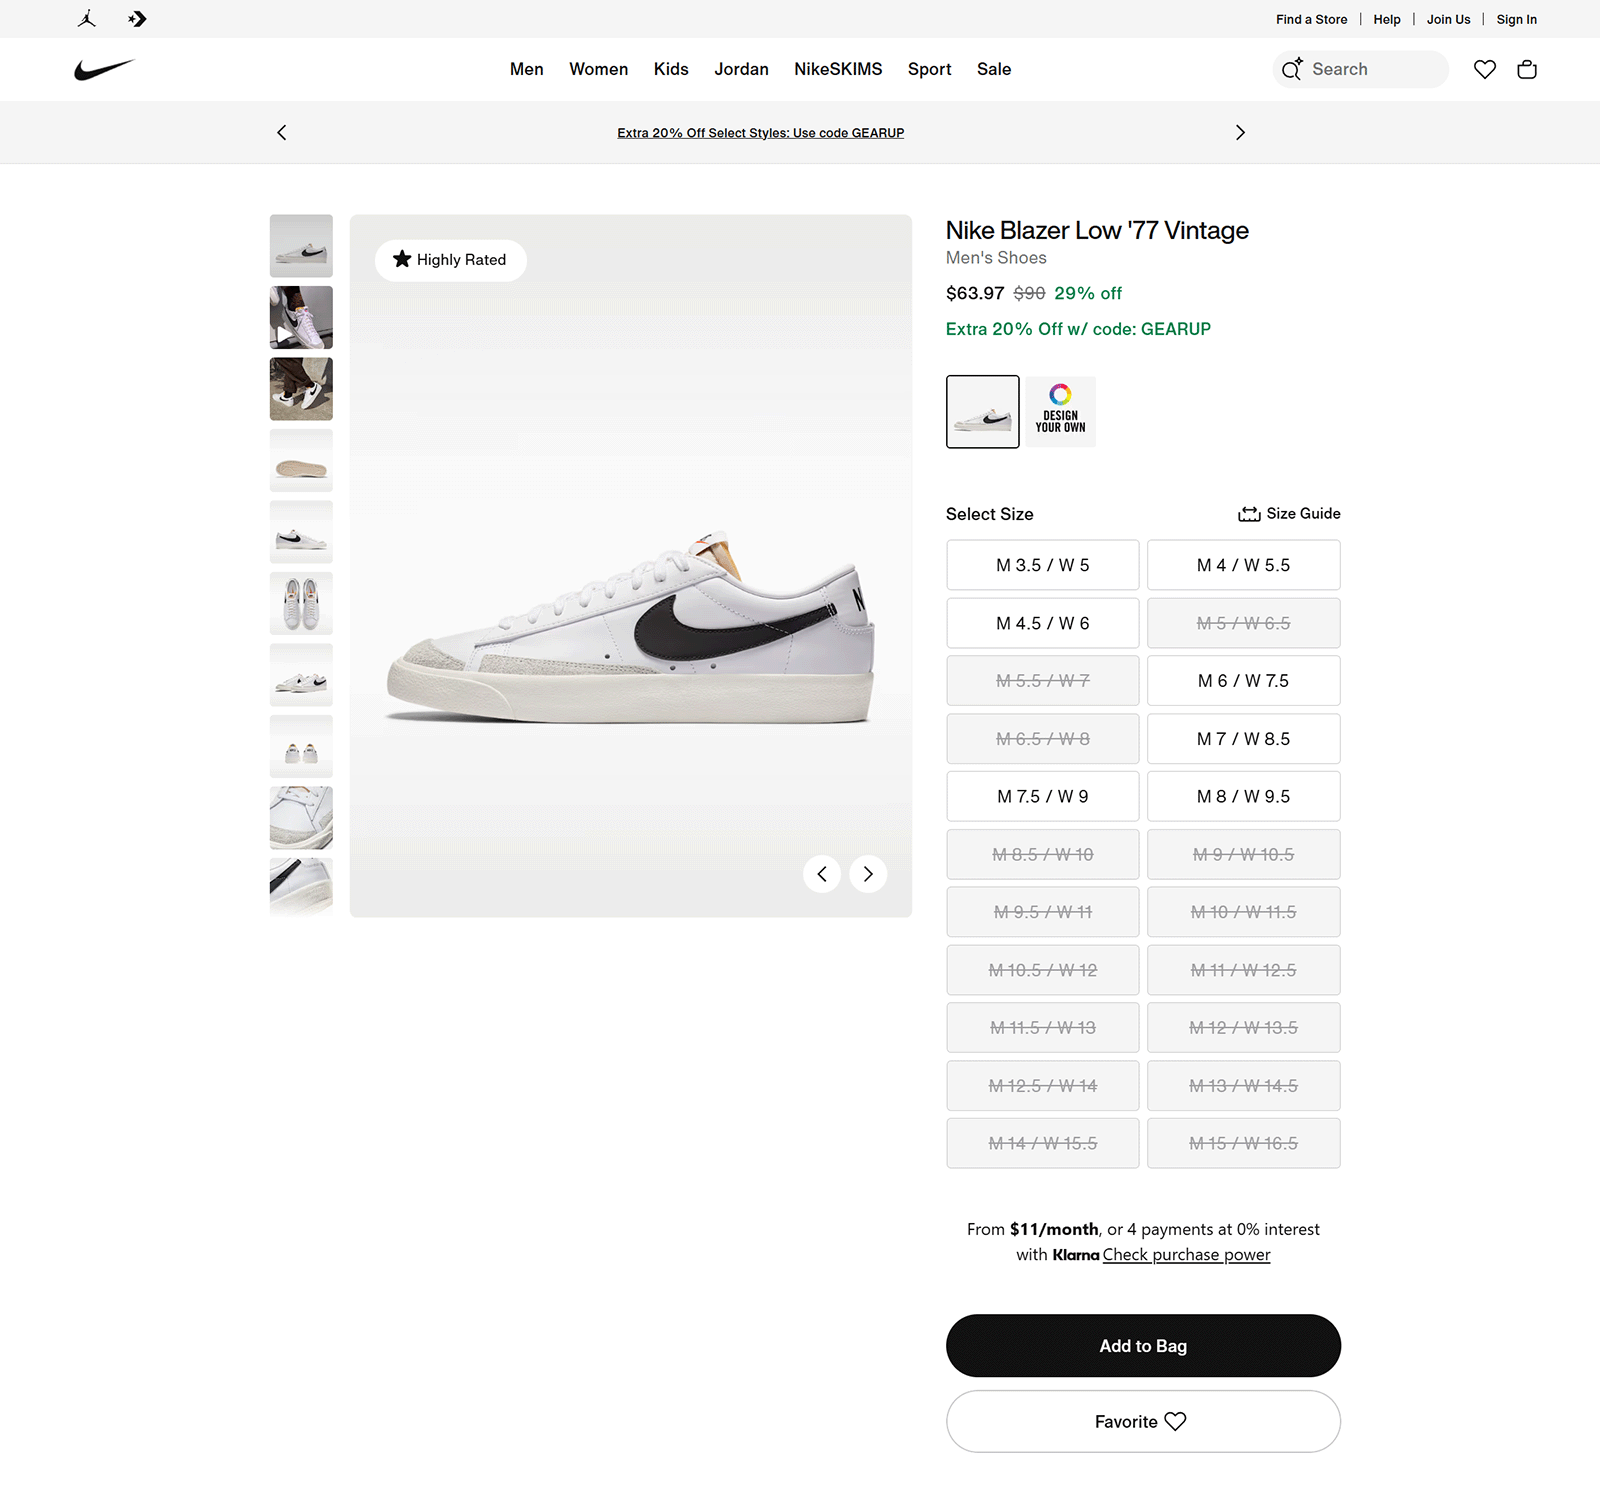The image size is (1600, 1495).
Task: Open Design Your Own customizer swatch
Action: click(1059, 411)
